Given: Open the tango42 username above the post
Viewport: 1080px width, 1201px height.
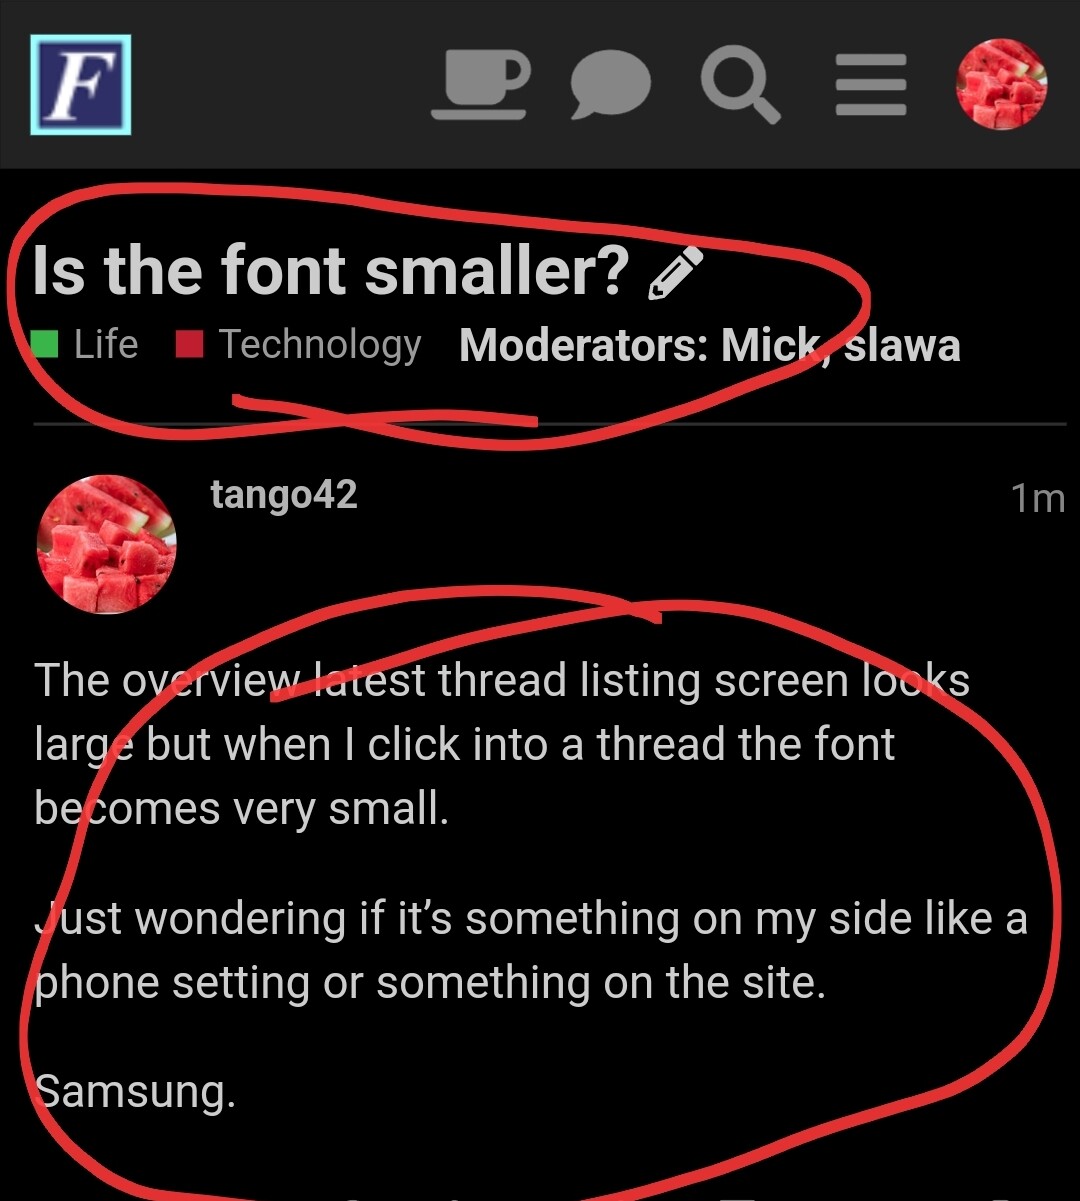Looking at the screenshot, I should [284, 495].
